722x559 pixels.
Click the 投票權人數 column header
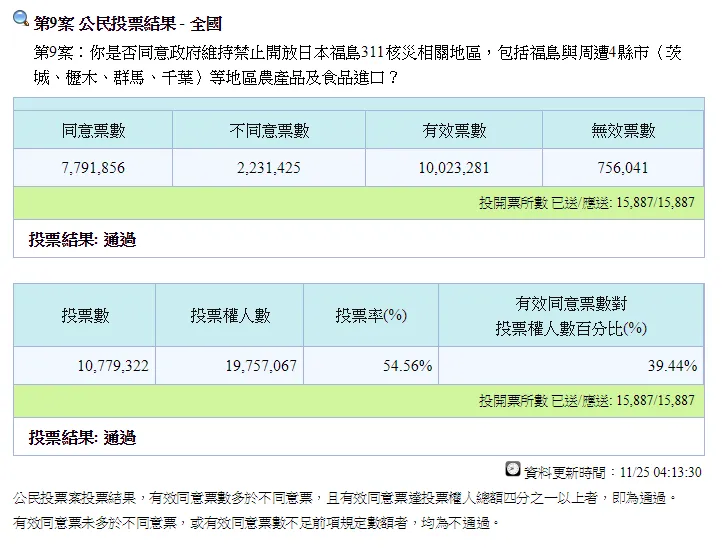(x=230, y=315)
